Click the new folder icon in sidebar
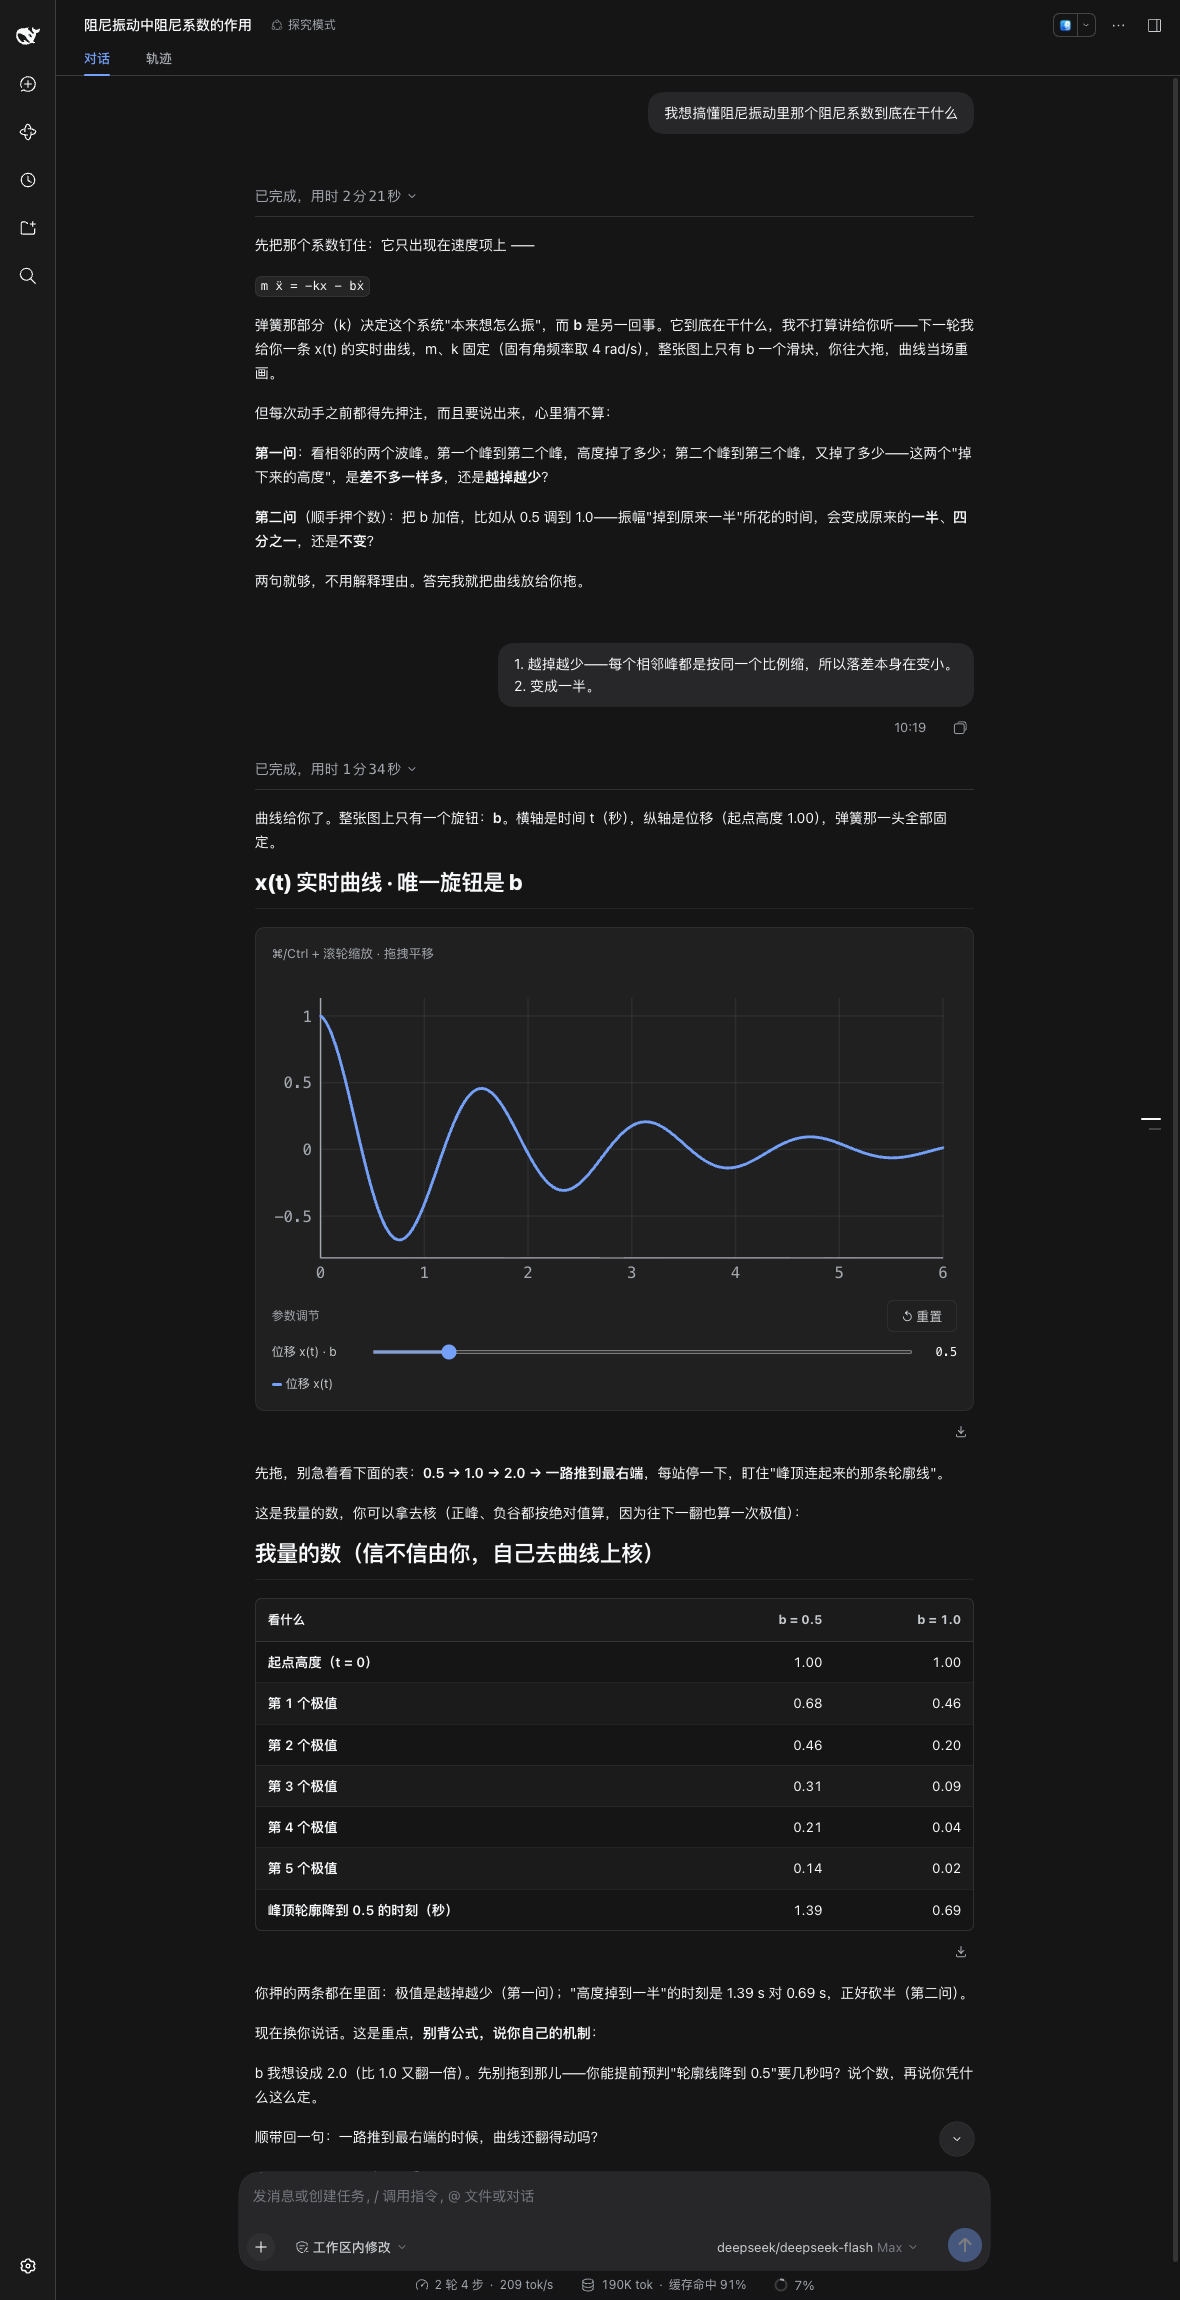Image resolution: width=1180 pixels, height=2300 pixels. 28,228
